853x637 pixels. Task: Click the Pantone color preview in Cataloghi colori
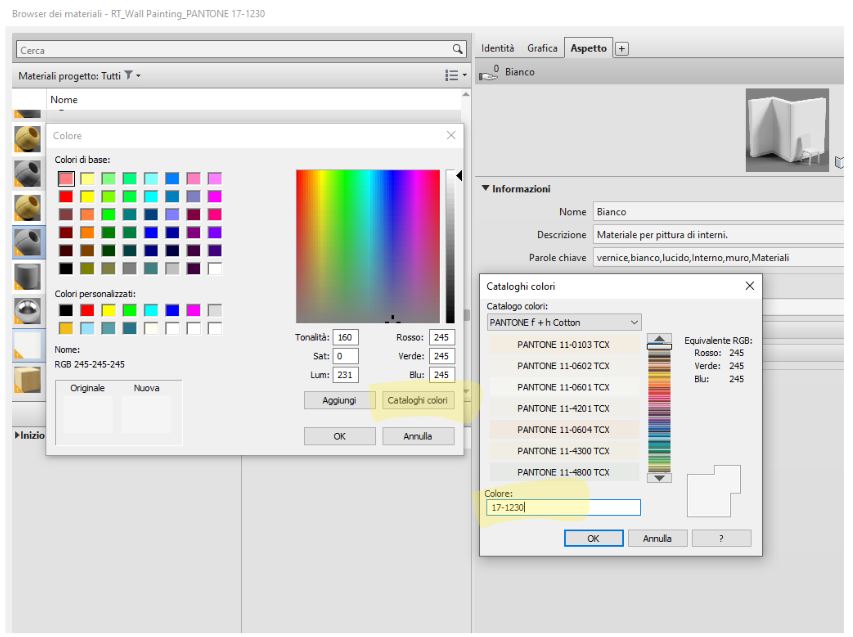coord(714,491)
